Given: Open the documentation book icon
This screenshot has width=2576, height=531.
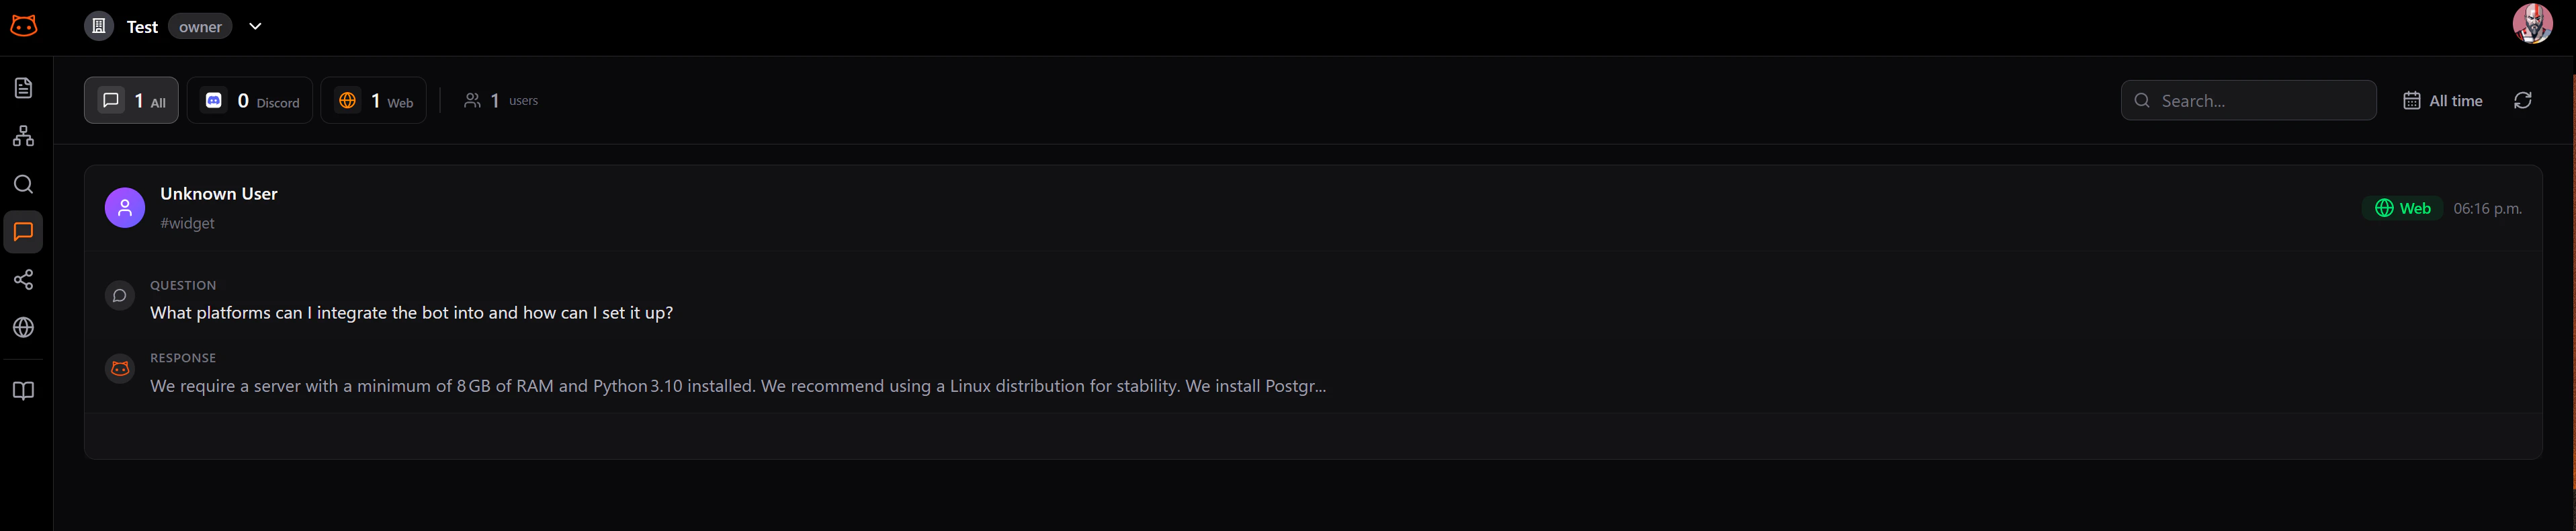Looking at the screenshot, I should 23,390.
